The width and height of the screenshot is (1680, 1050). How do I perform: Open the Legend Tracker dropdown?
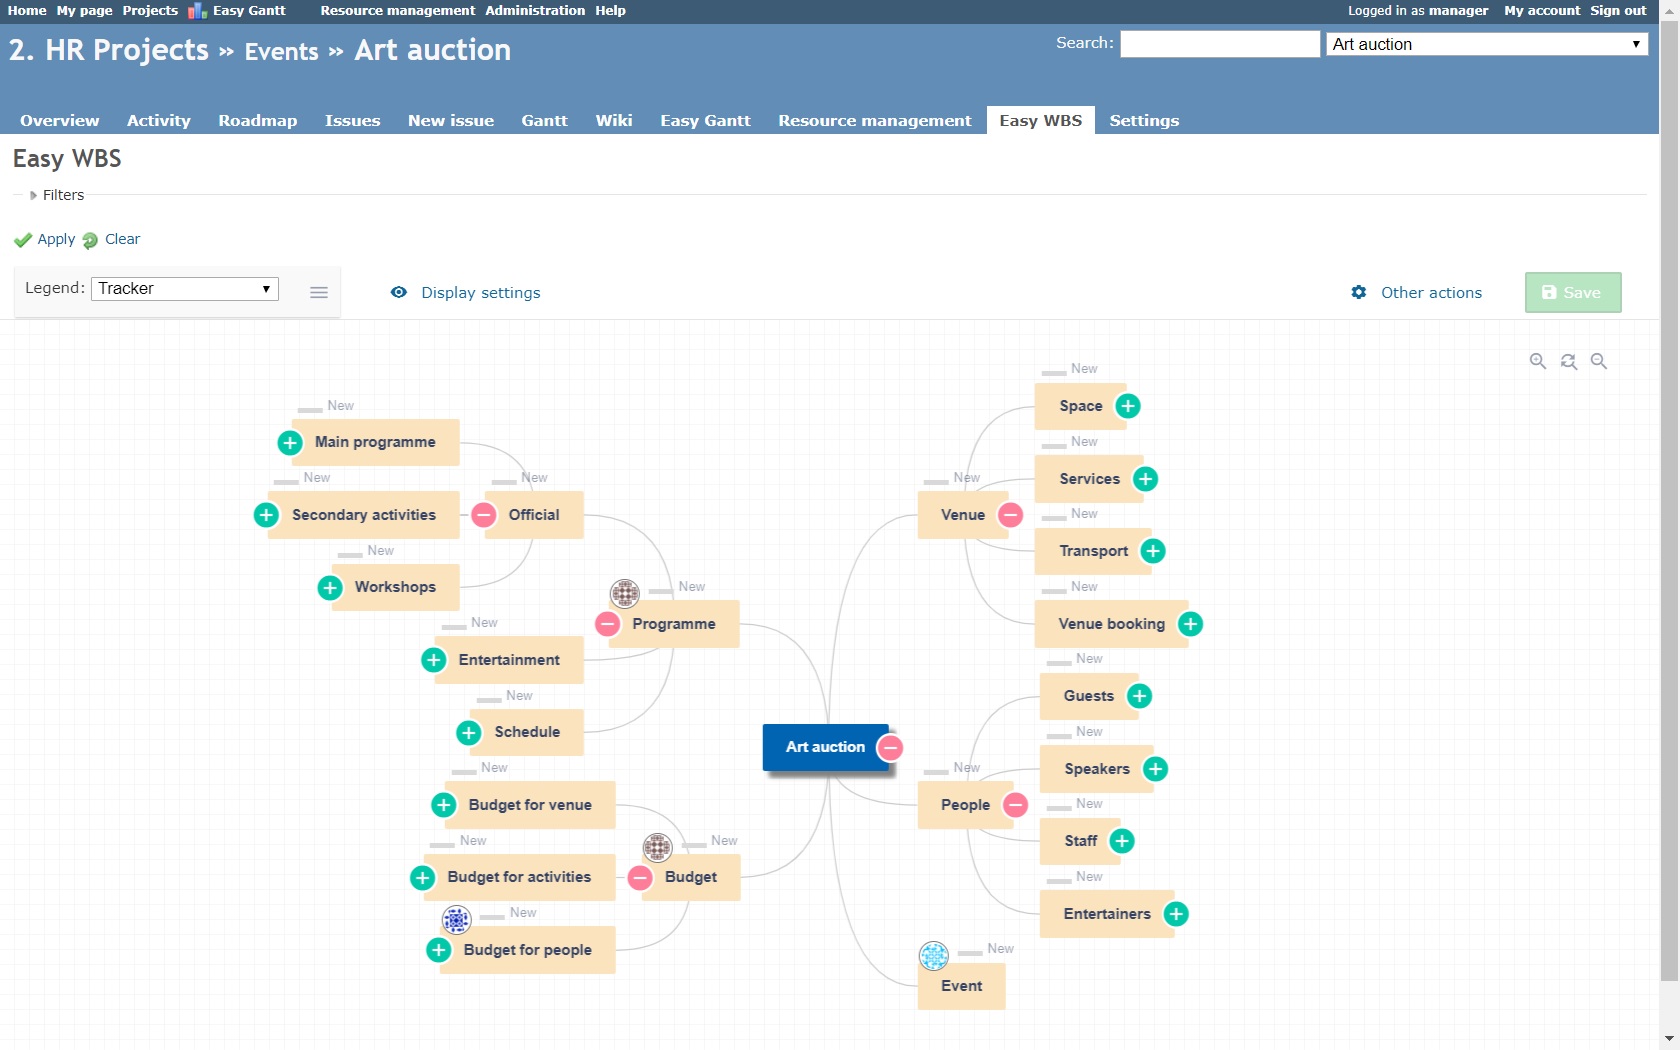tap(184, 288)
